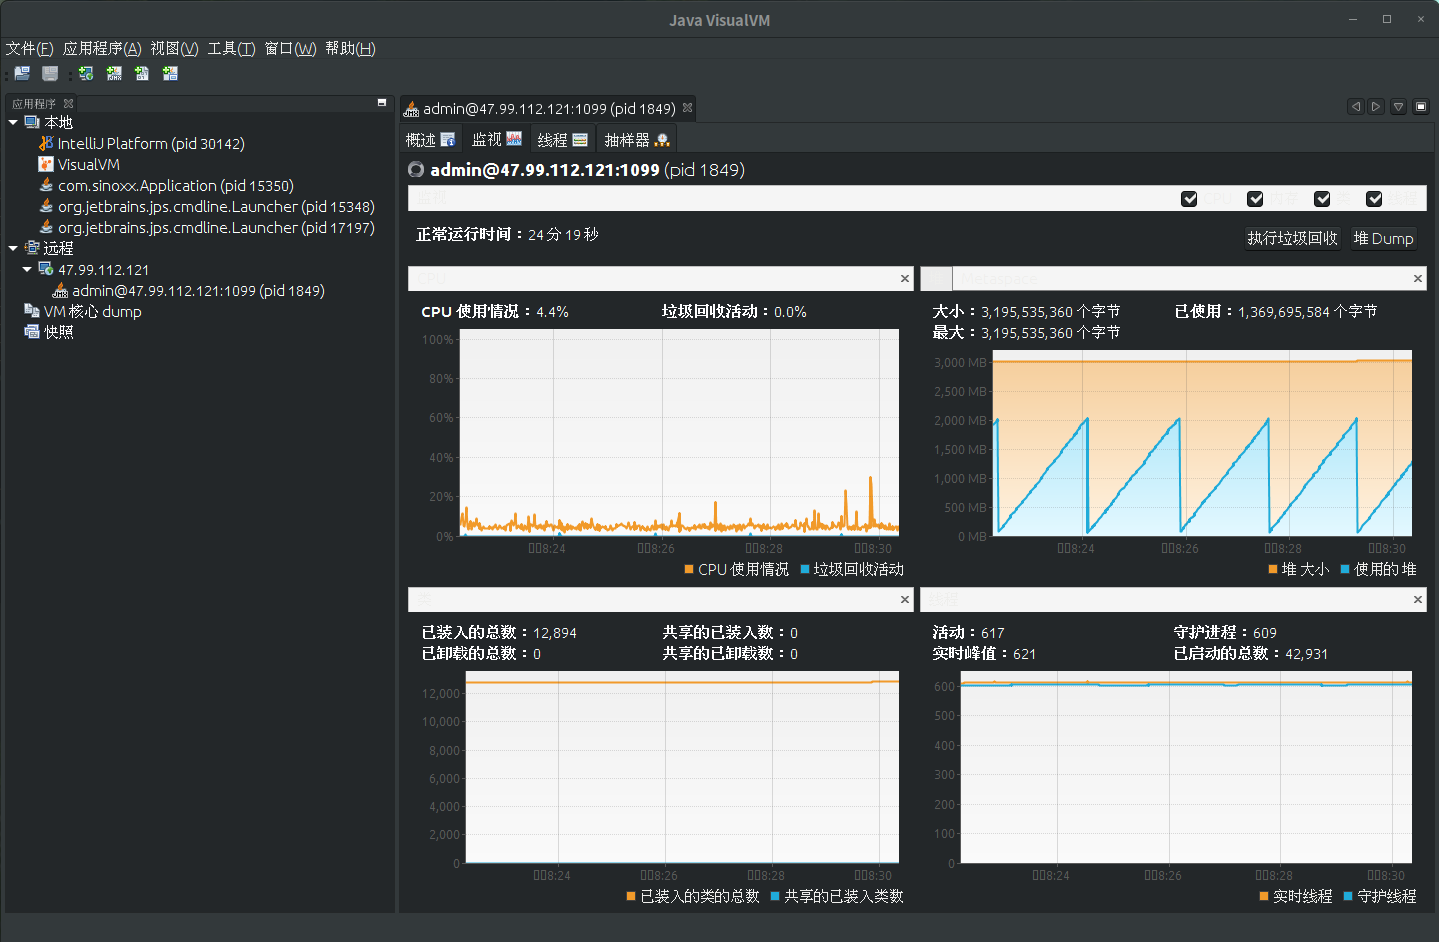Click the Load snapshot toolbar icon
1439x942 pixels.
click(22, 73)
